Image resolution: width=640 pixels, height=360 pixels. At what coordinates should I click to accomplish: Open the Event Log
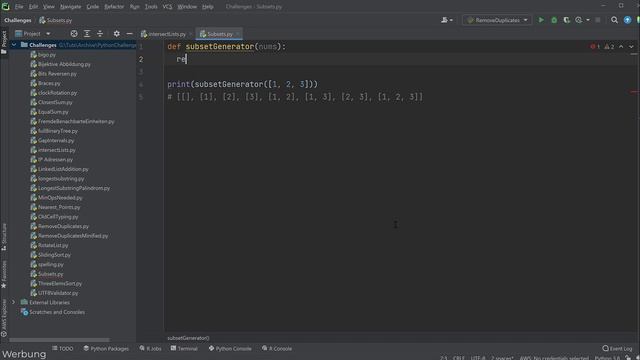pyautogui.click(x=617, y=349)
